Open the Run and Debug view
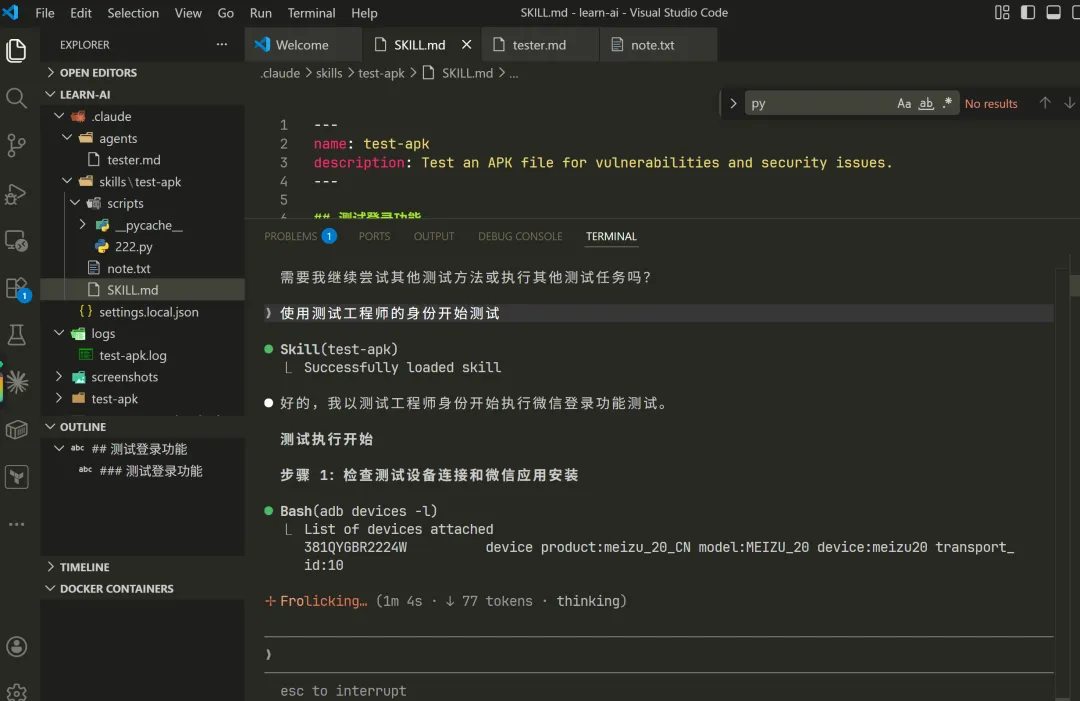The image size is (1080, 701). (x=16, y=194)
